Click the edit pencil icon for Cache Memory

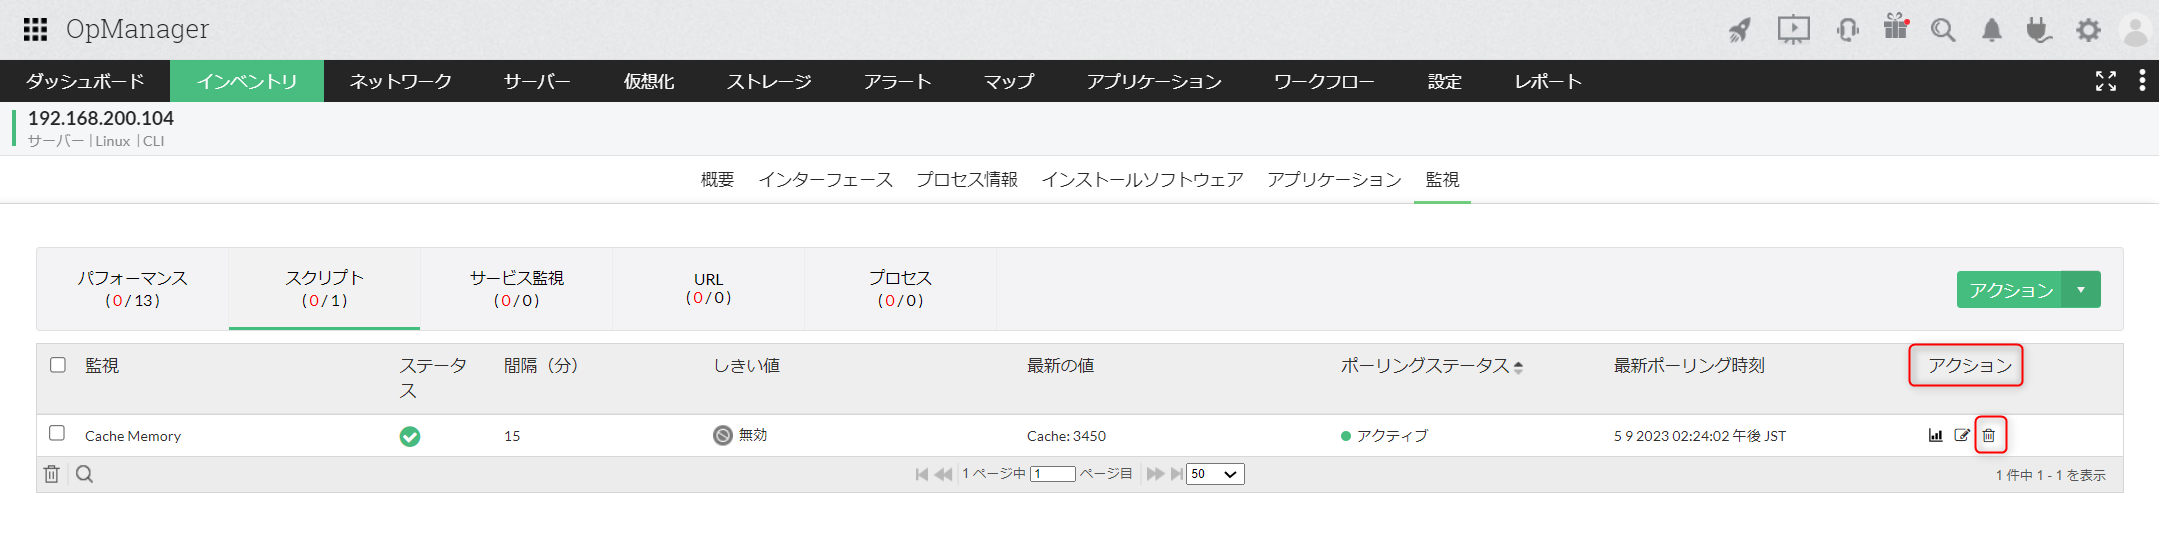(x=1962, y=435)
